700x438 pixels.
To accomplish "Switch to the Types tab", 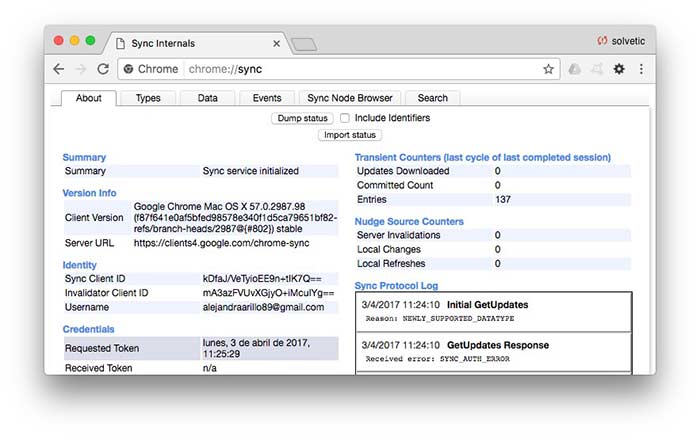I will coord(148,98).
